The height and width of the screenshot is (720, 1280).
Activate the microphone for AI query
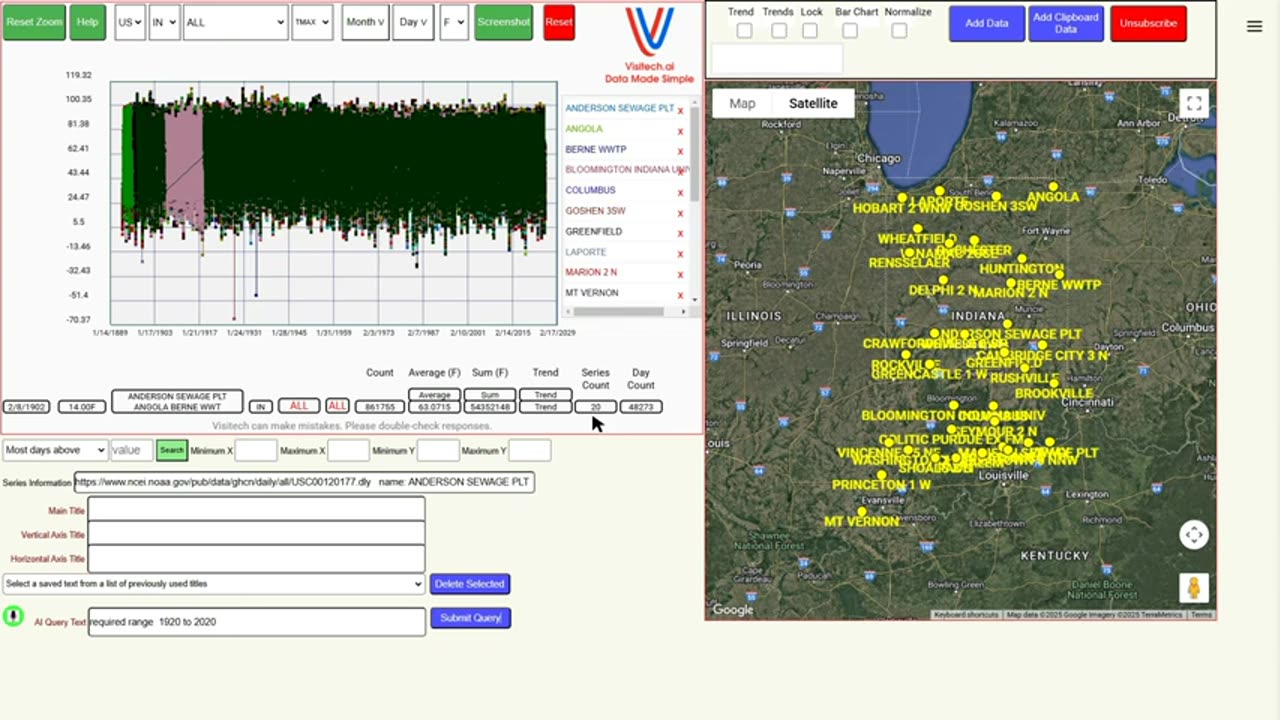[13, 616]
